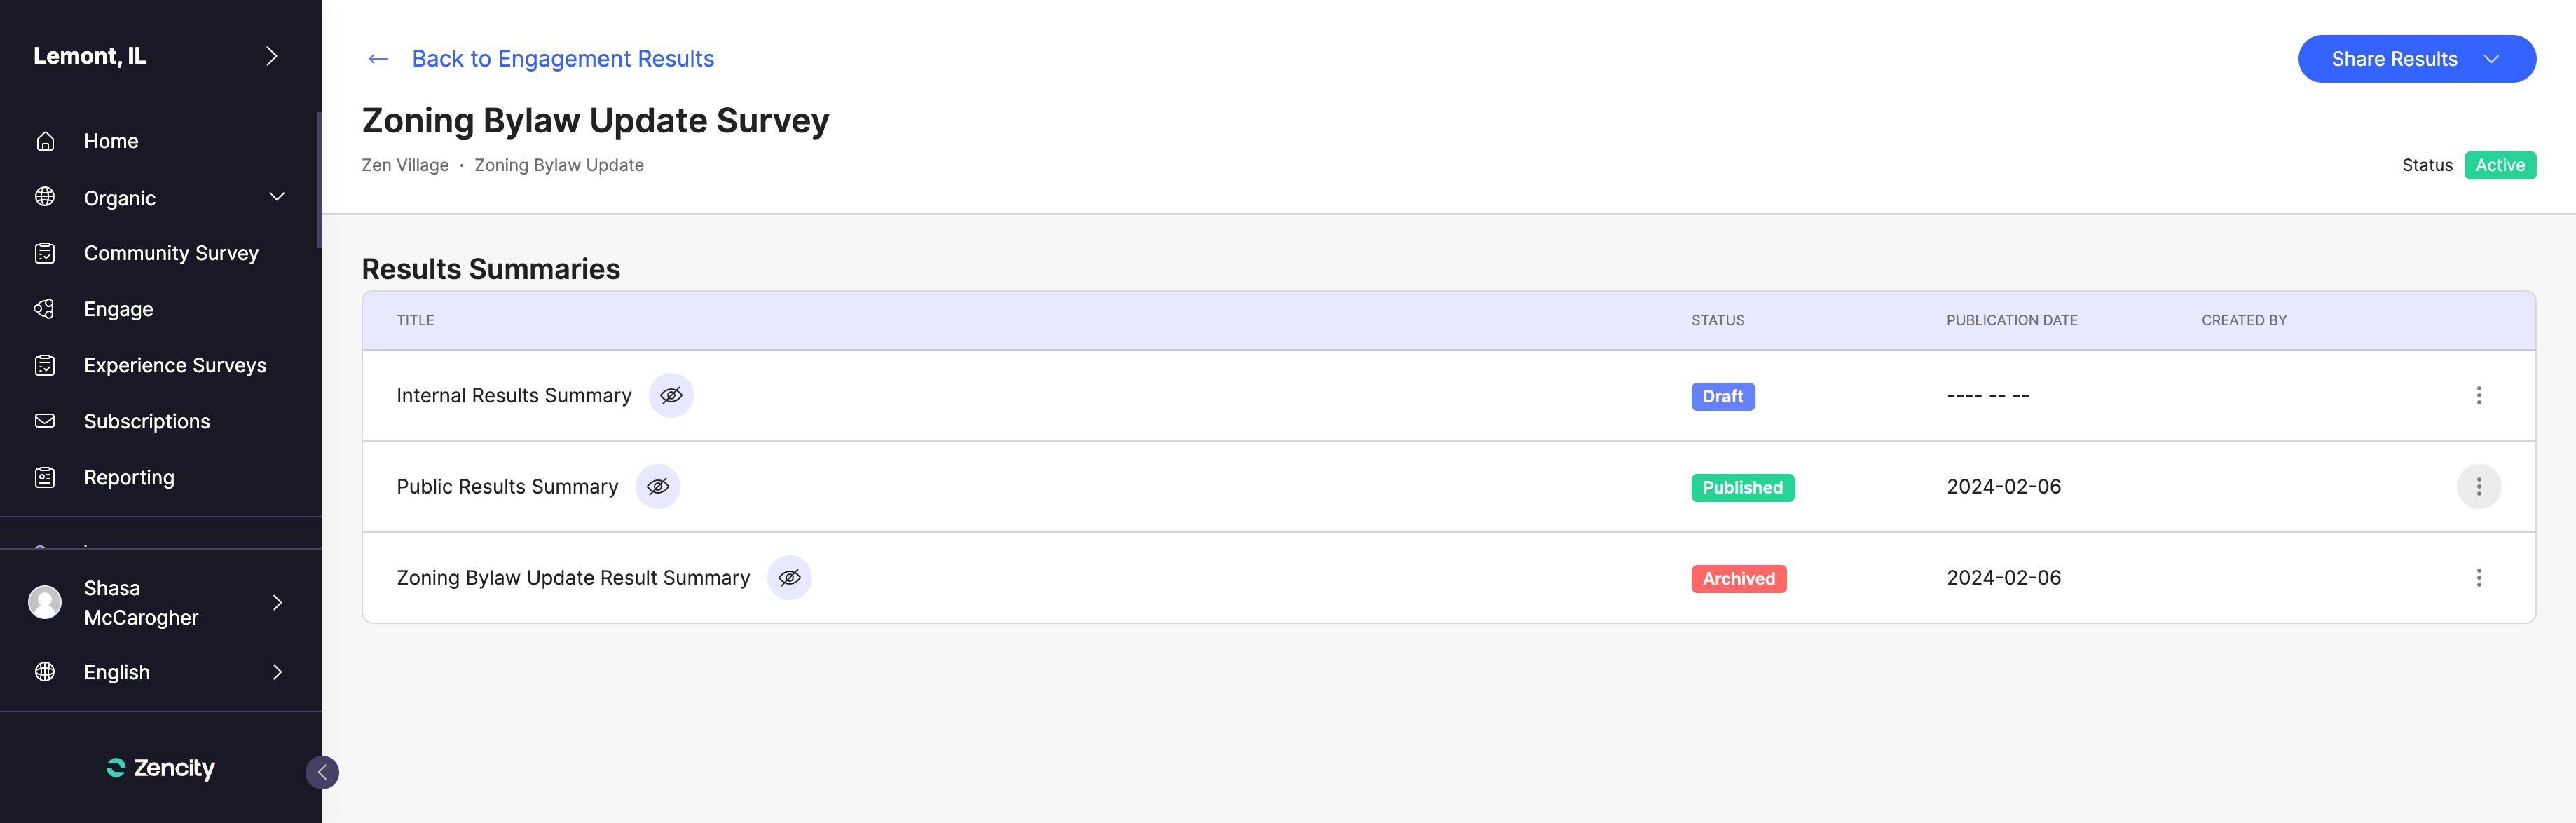Click the Active status badge

(2500, 165)
